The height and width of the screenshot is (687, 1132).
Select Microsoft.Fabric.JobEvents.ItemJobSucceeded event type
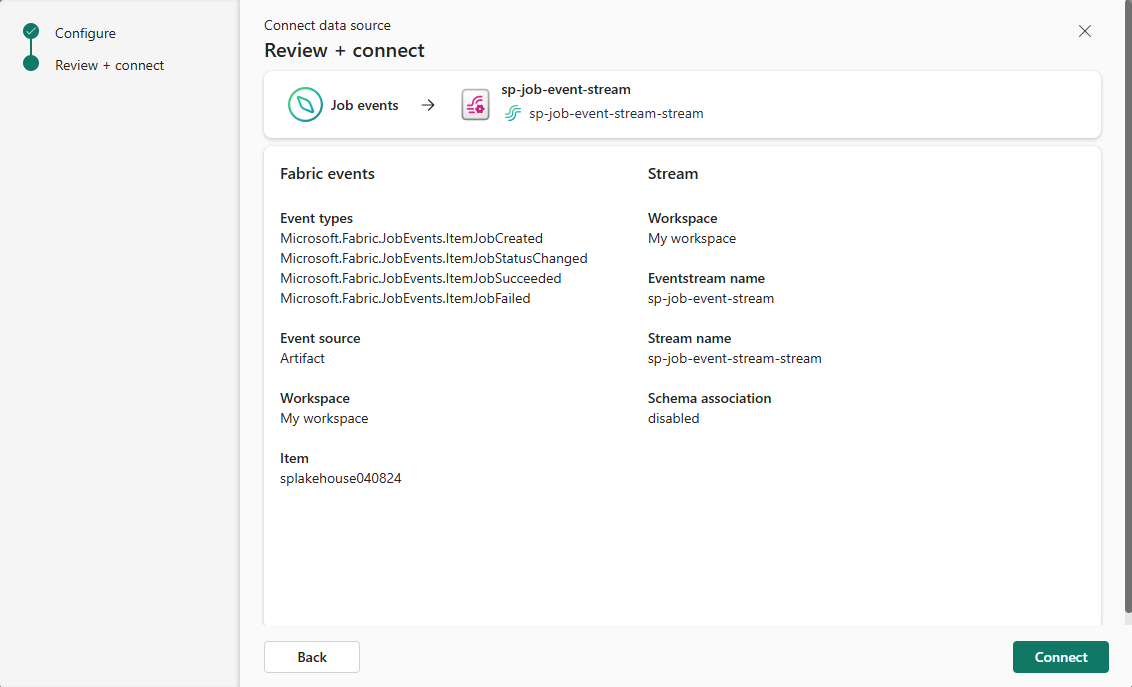tap(421, 279)
